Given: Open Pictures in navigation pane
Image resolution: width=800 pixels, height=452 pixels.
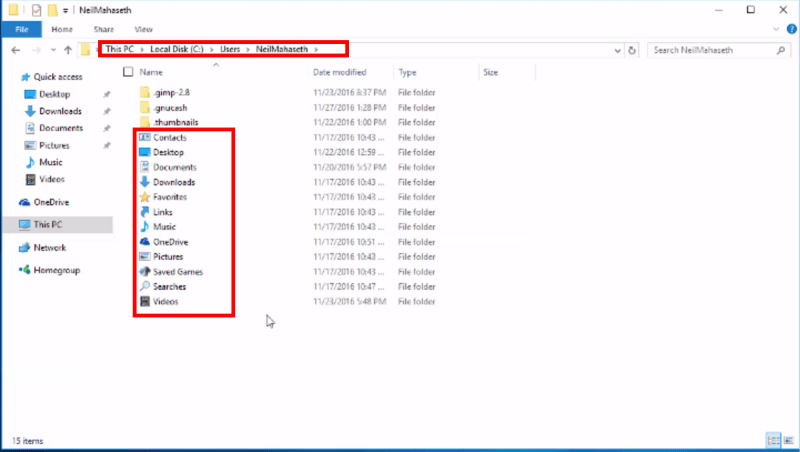Looking at the screenshot, I should click(54, 145).
